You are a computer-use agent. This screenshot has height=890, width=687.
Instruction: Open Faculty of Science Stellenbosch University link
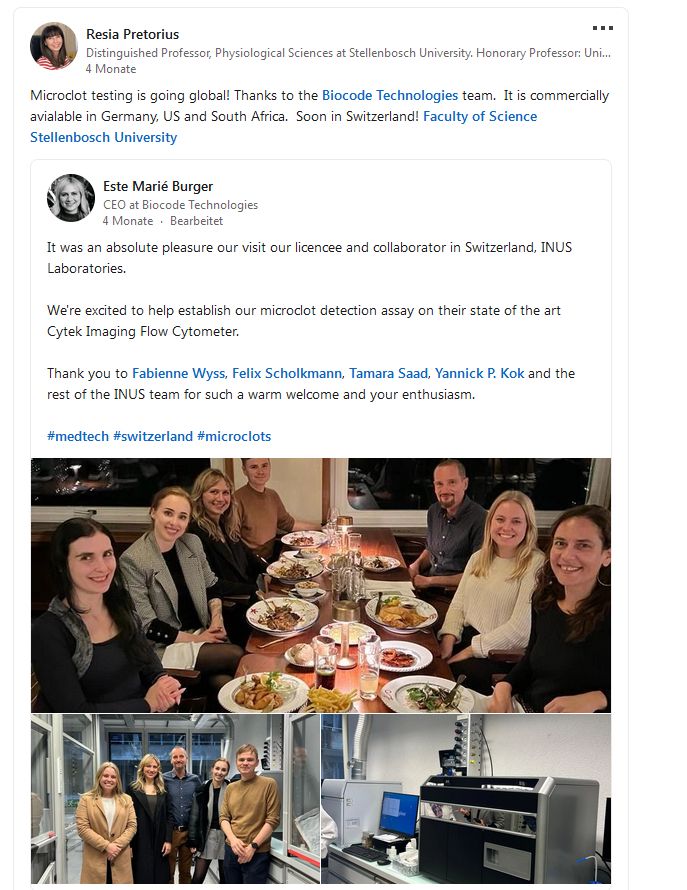click(x=283, y=127)
